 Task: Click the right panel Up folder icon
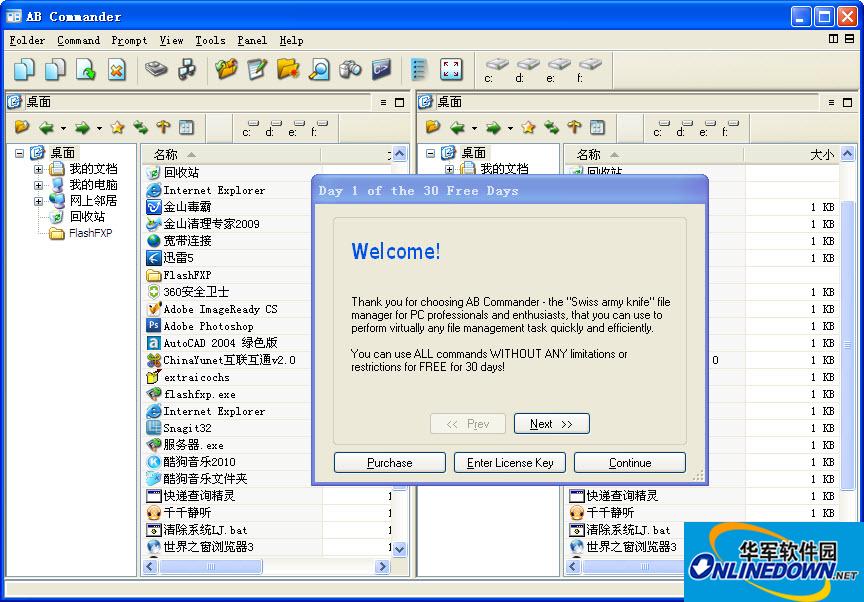coord(574,128)
